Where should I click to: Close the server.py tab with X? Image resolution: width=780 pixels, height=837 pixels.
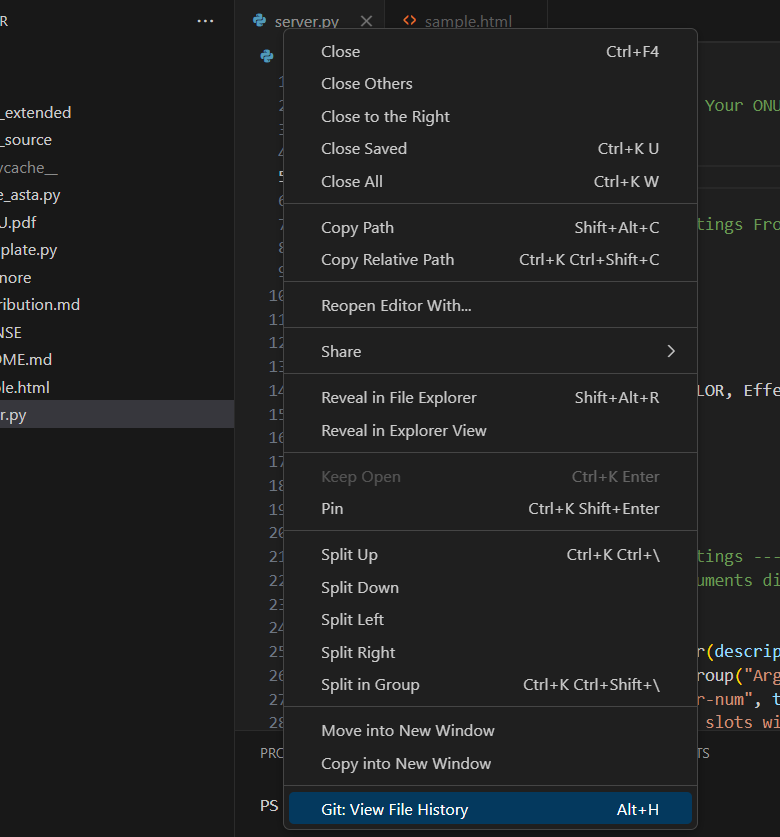366,21
